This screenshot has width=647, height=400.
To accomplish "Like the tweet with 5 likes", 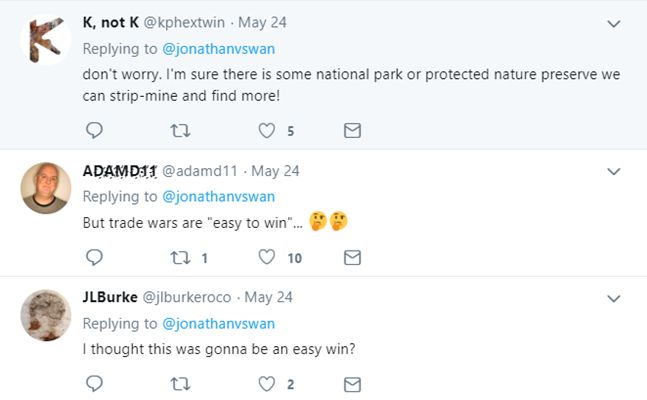I will pyautogui.click(x=267, y=130).
